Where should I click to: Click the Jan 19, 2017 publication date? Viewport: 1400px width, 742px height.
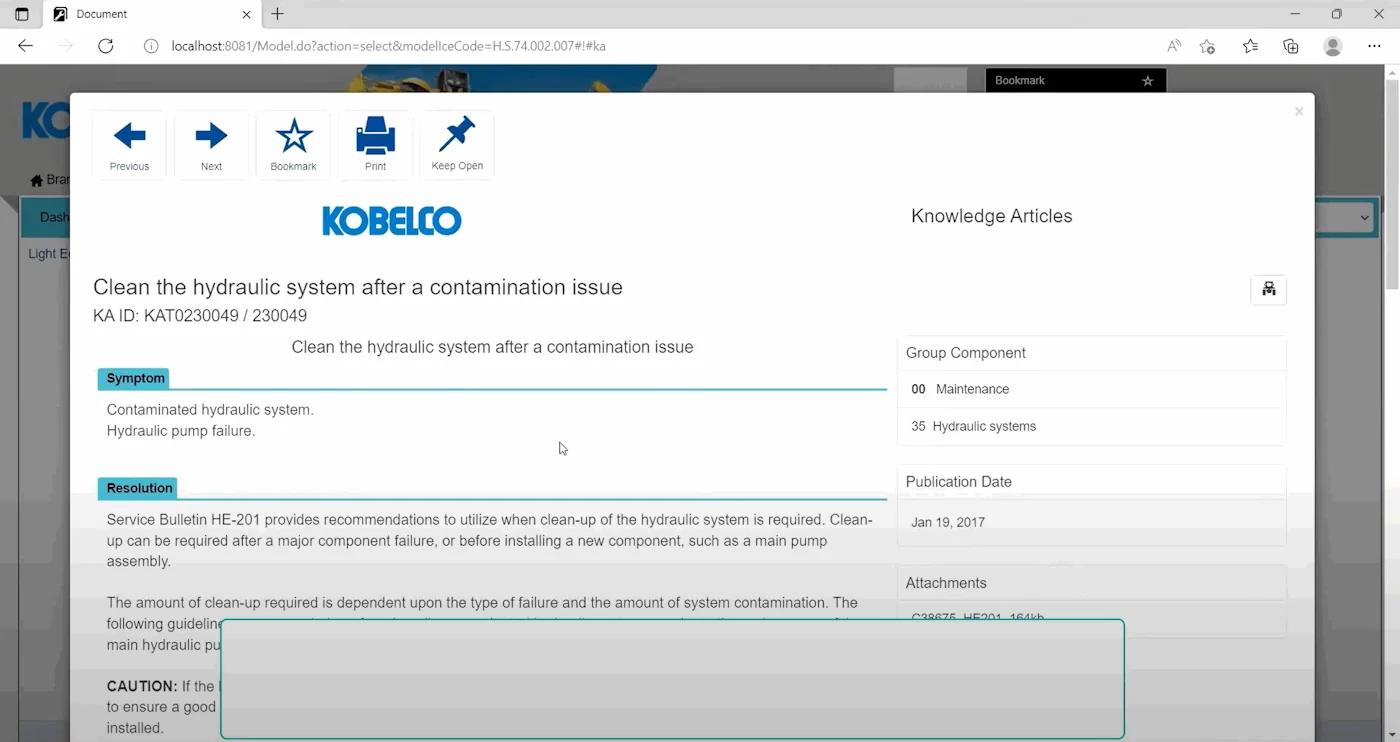(x=948, y=522)
